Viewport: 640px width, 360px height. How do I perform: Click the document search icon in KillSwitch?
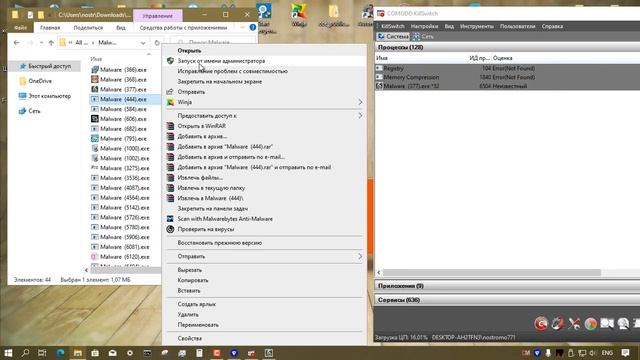pyautogui.click(x=623, y=323)
